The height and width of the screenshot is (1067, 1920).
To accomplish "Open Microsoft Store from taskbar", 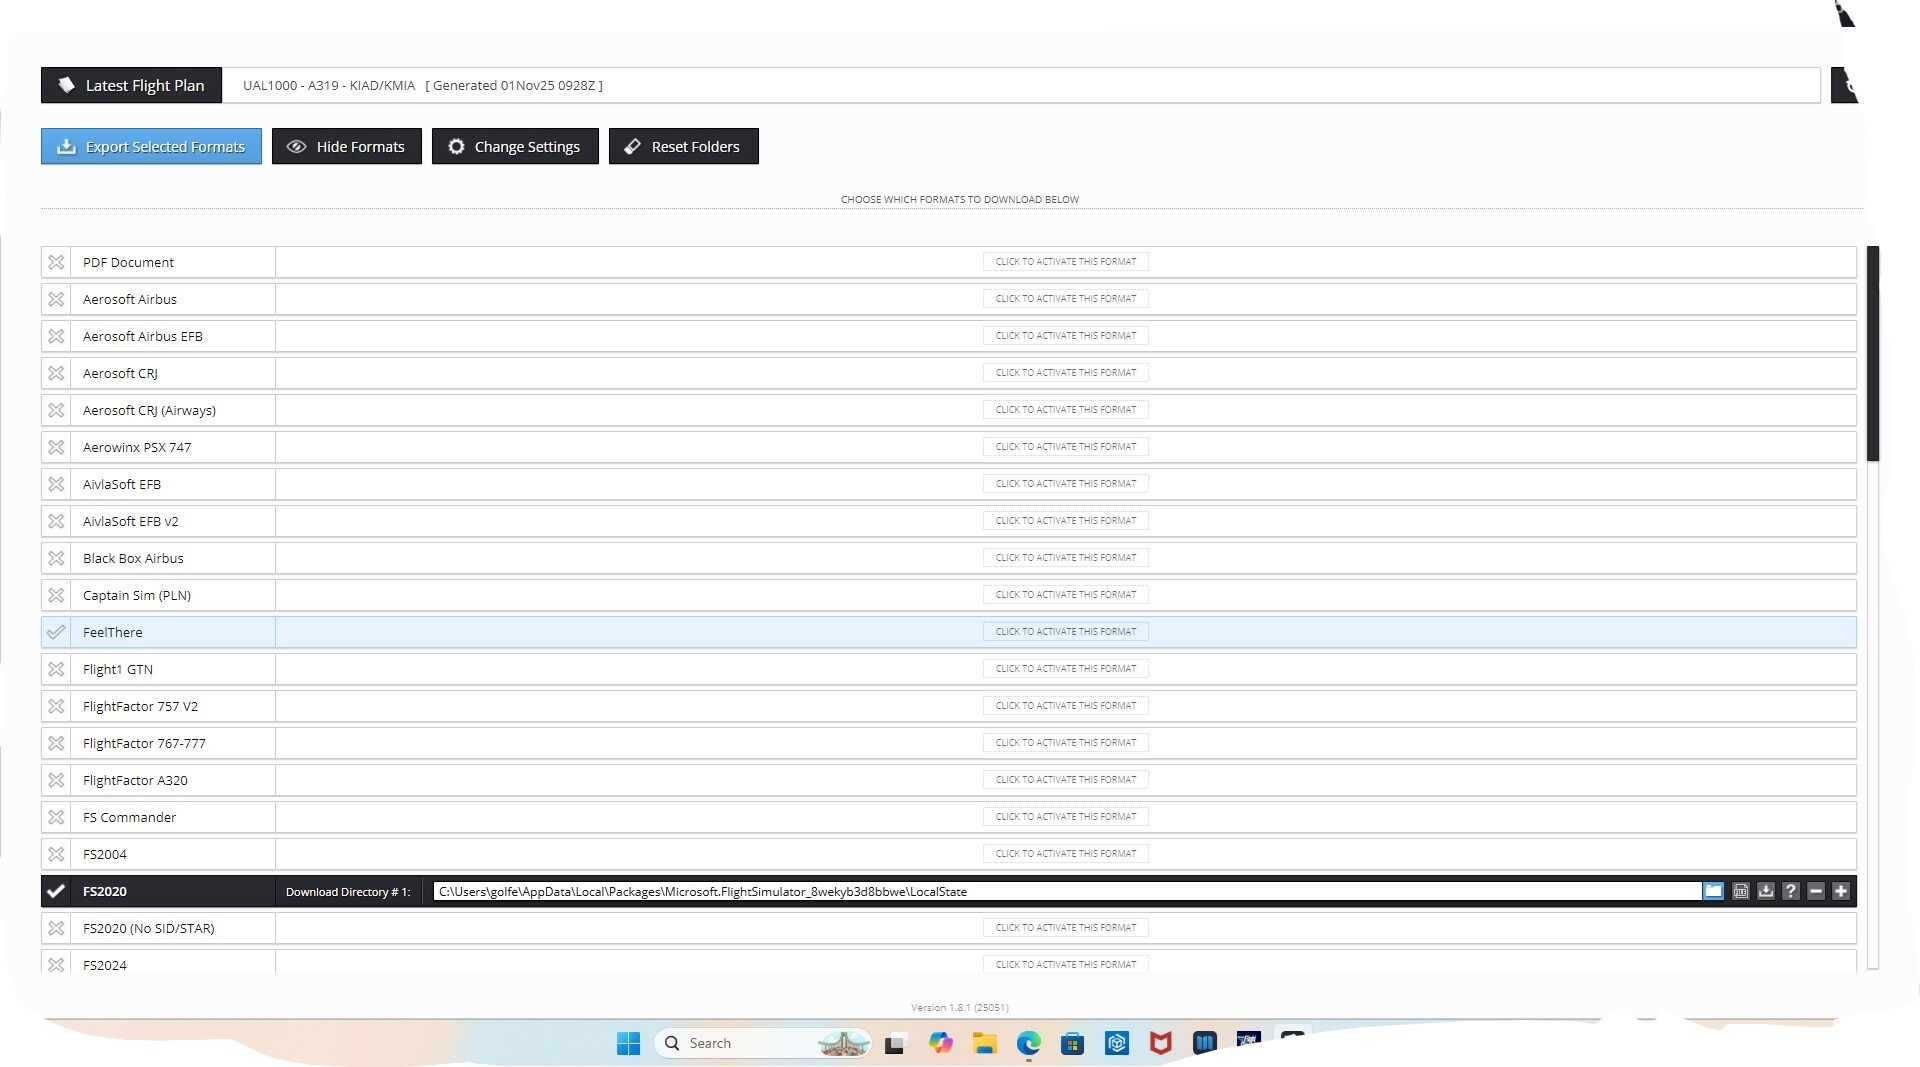I will tap(1073, 1043).
